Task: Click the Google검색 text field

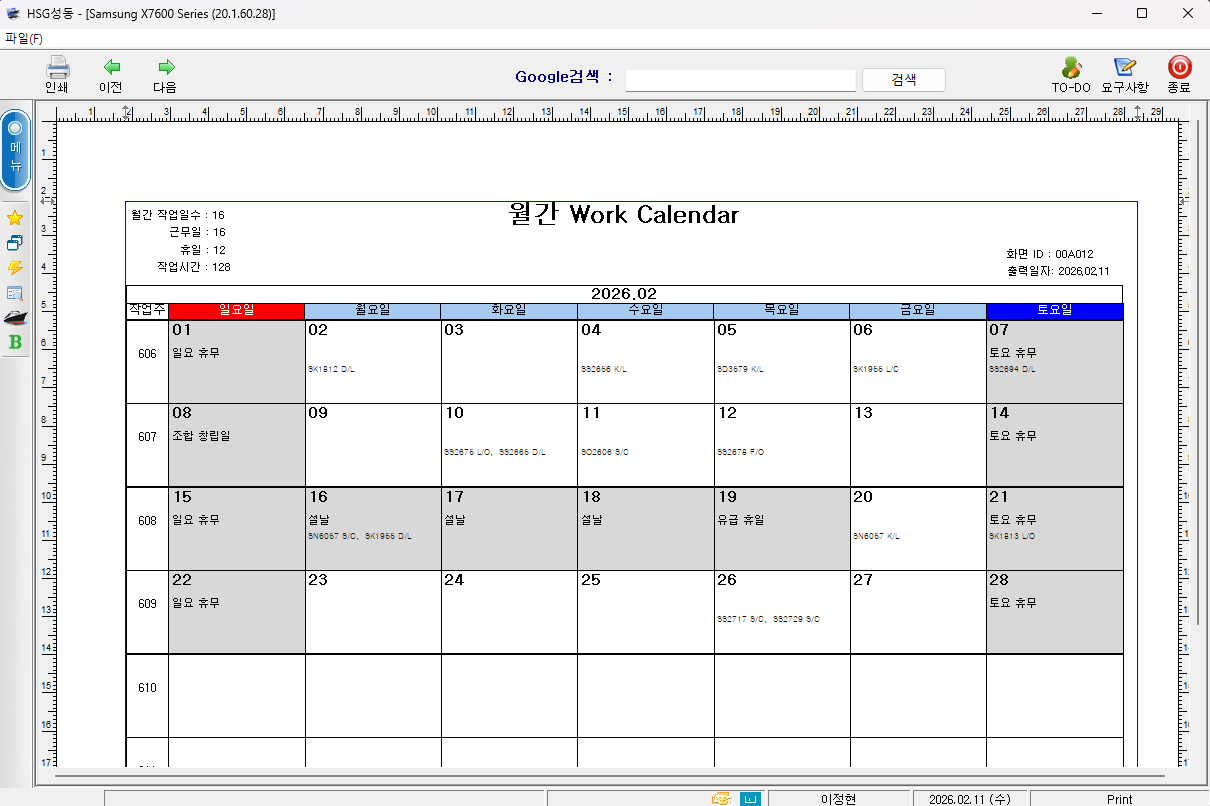Action: [x=740, y=80]
